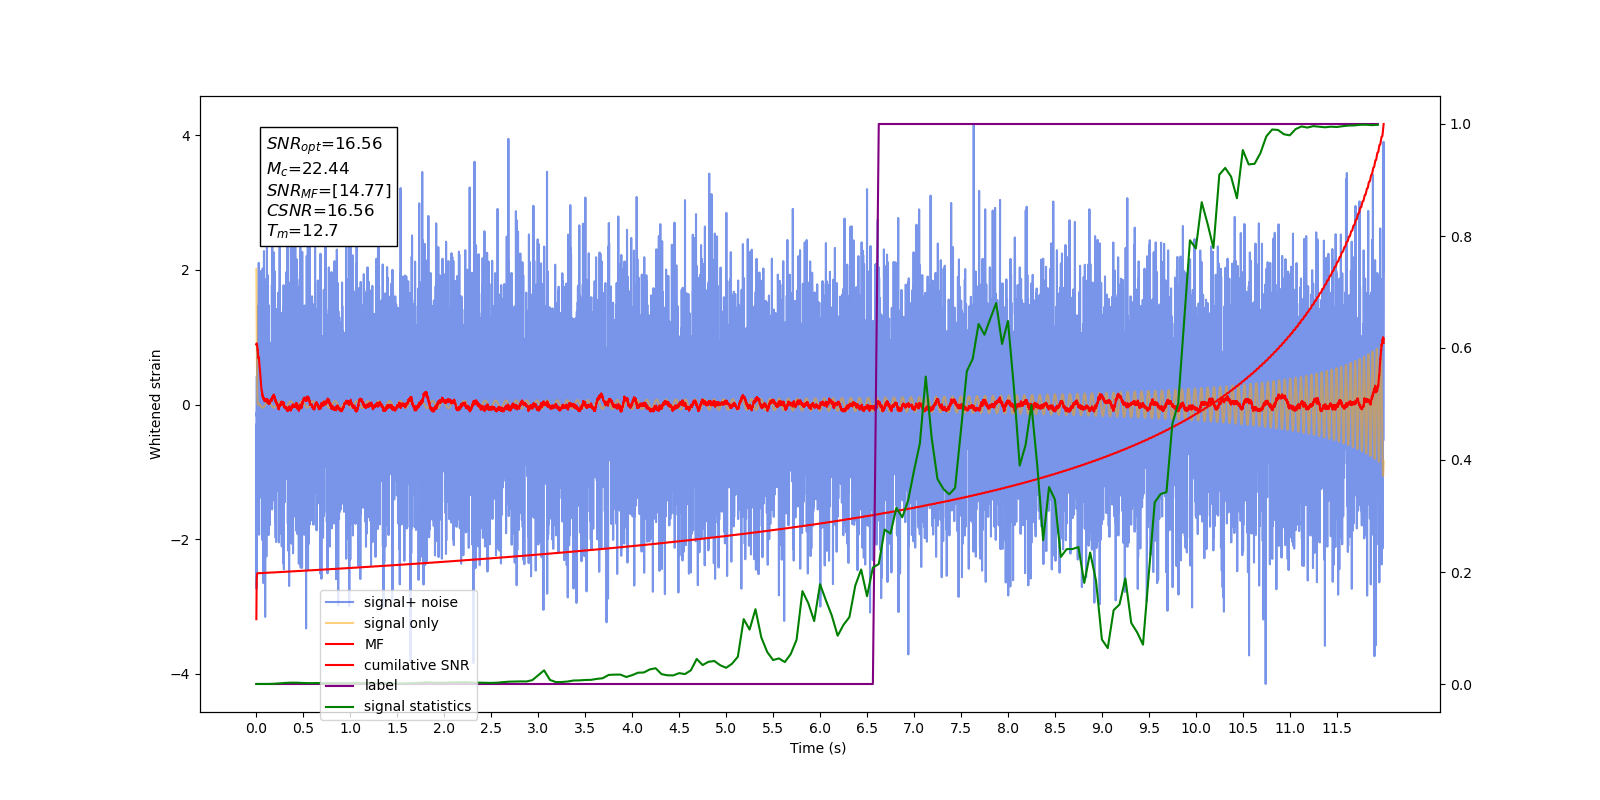This screenshot has height=800, width=1600.
Task: Click right y-axis tick label 1.0
Action: pos(1461,124)
